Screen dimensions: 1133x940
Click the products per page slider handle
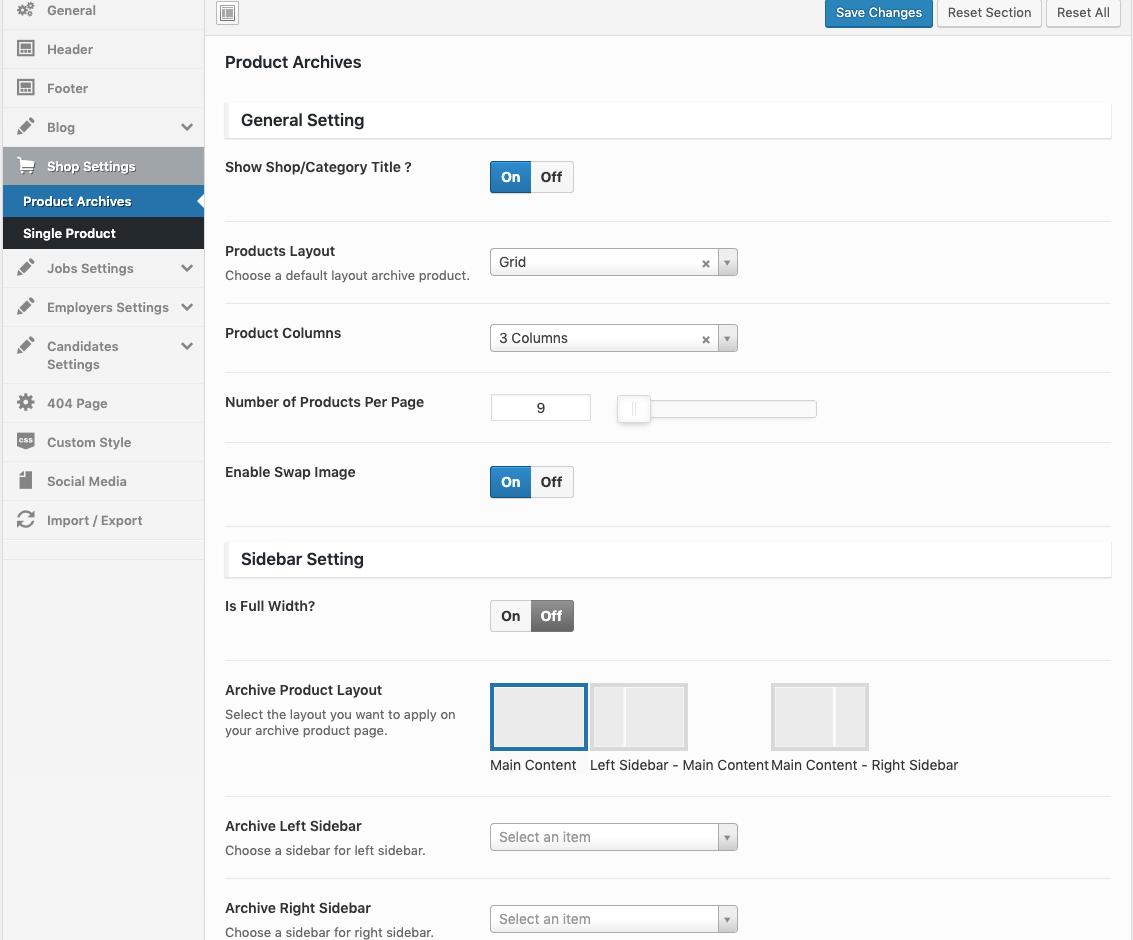634,409
